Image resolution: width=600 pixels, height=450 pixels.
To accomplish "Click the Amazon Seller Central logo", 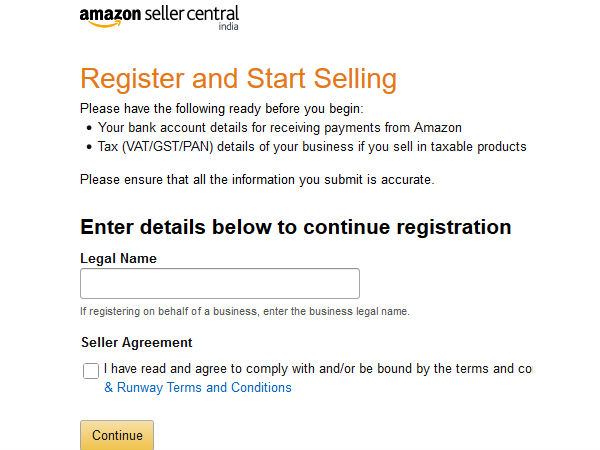I will (159, 17).
